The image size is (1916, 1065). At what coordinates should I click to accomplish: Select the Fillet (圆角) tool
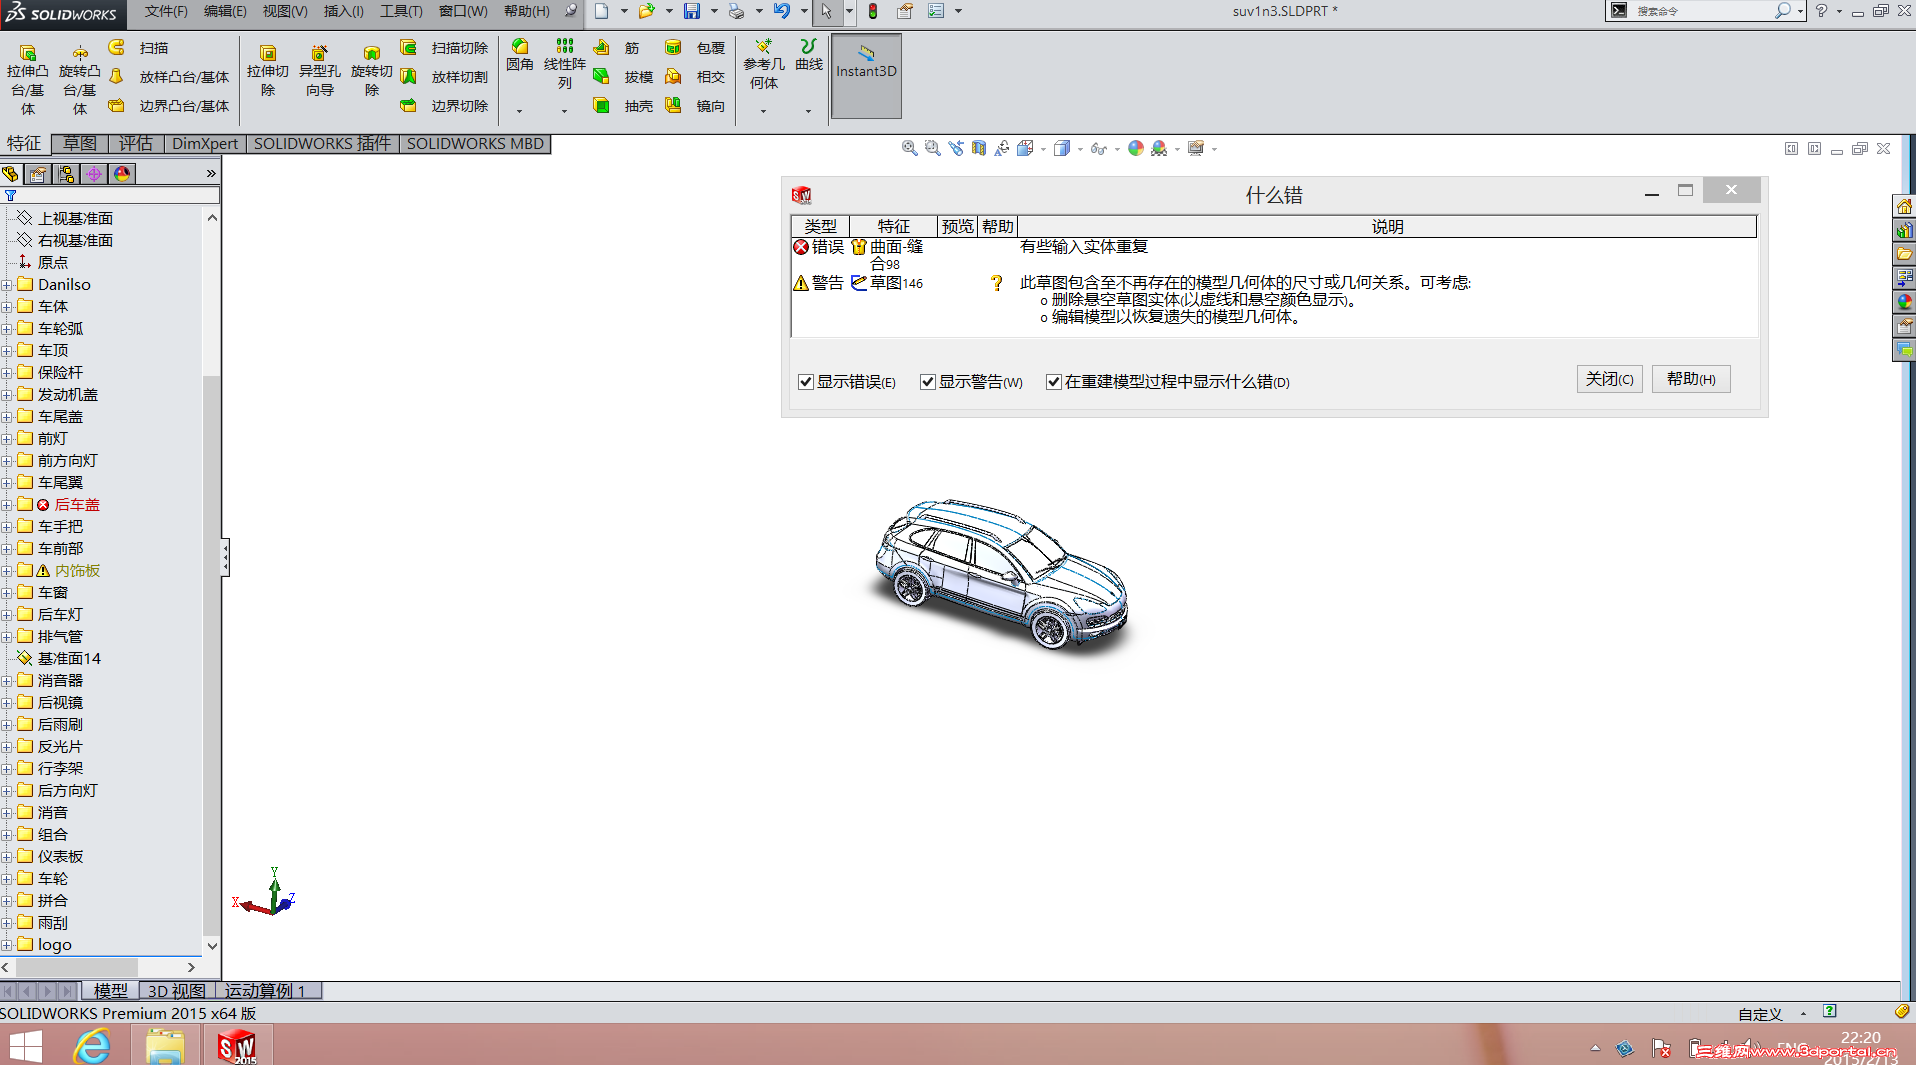[520, 56]
